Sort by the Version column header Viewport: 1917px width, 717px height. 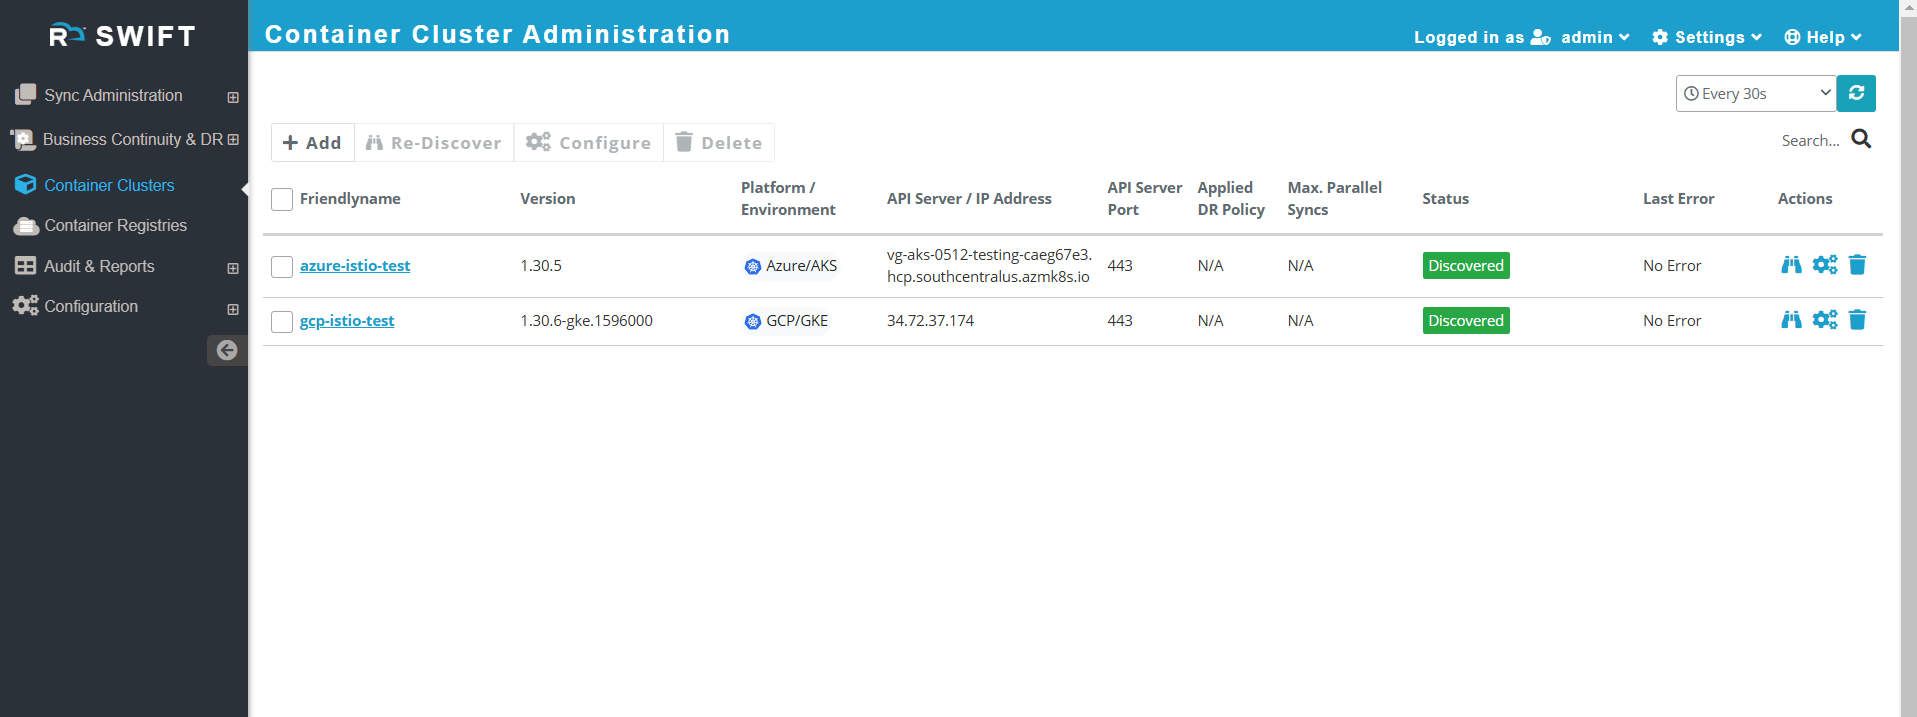(x=547, y=198)
